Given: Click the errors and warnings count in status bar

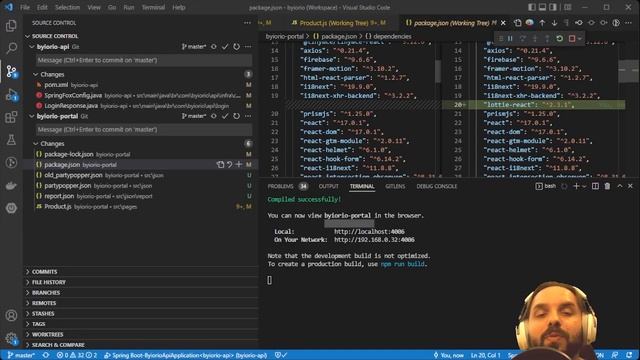Looking at the screenshot, I should 77,355.
